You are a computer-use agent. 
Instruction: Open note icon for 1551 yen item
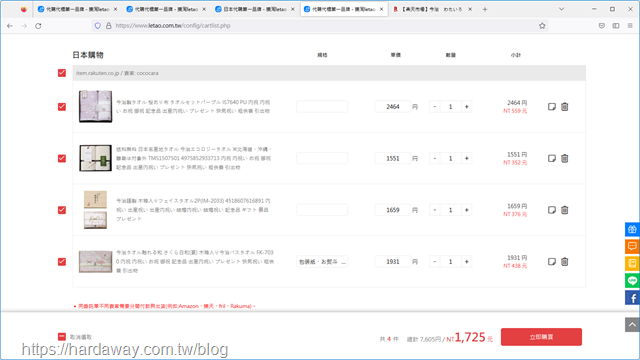point(551,158)
